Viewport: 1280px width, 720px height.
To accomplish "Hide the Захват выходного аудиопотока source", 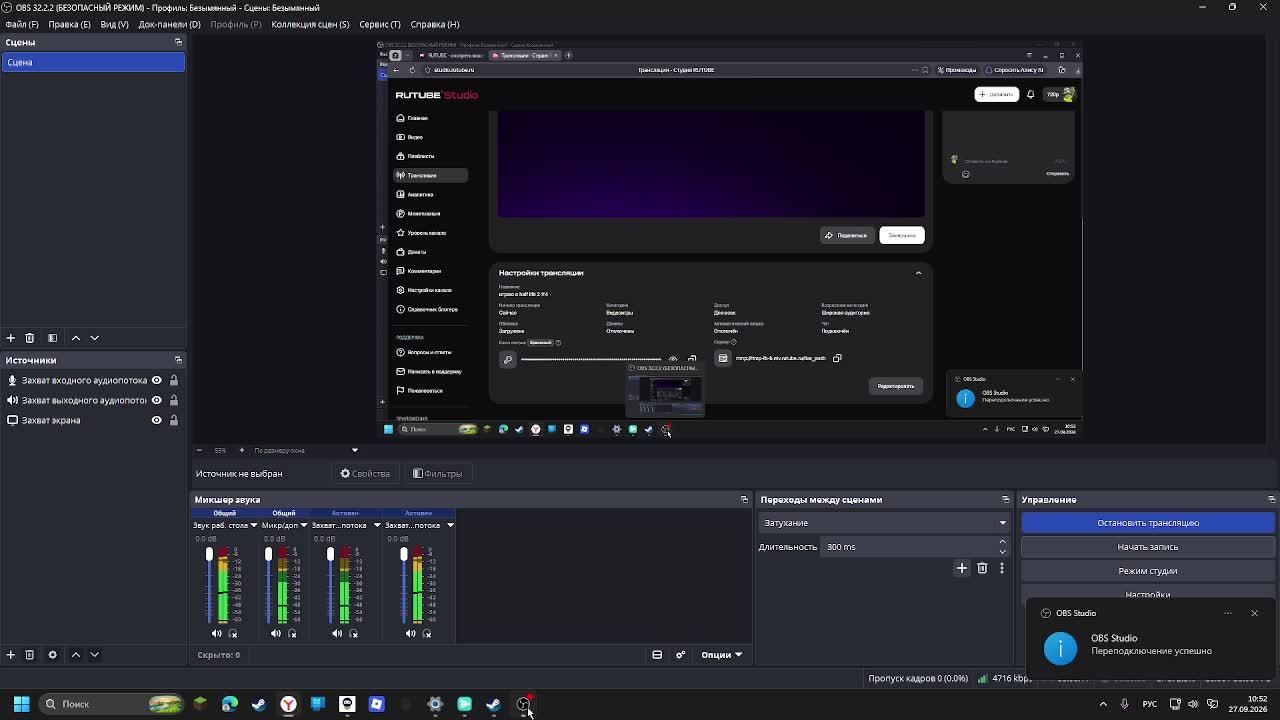I will [x=156, y=400].
